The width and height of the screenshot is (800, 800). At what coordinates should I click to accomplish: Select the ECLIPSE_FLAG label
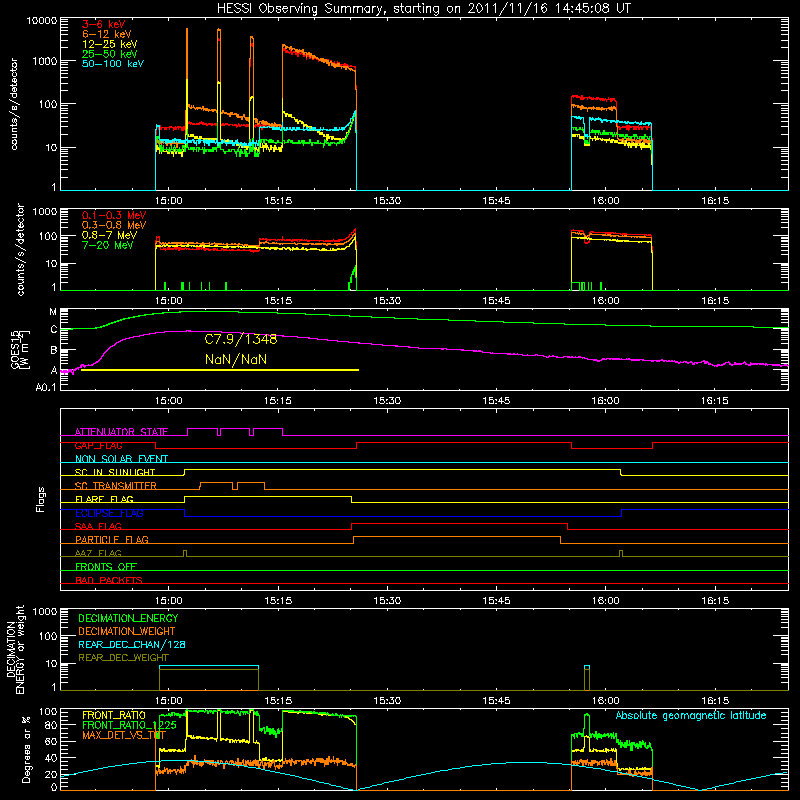point(109,513)
